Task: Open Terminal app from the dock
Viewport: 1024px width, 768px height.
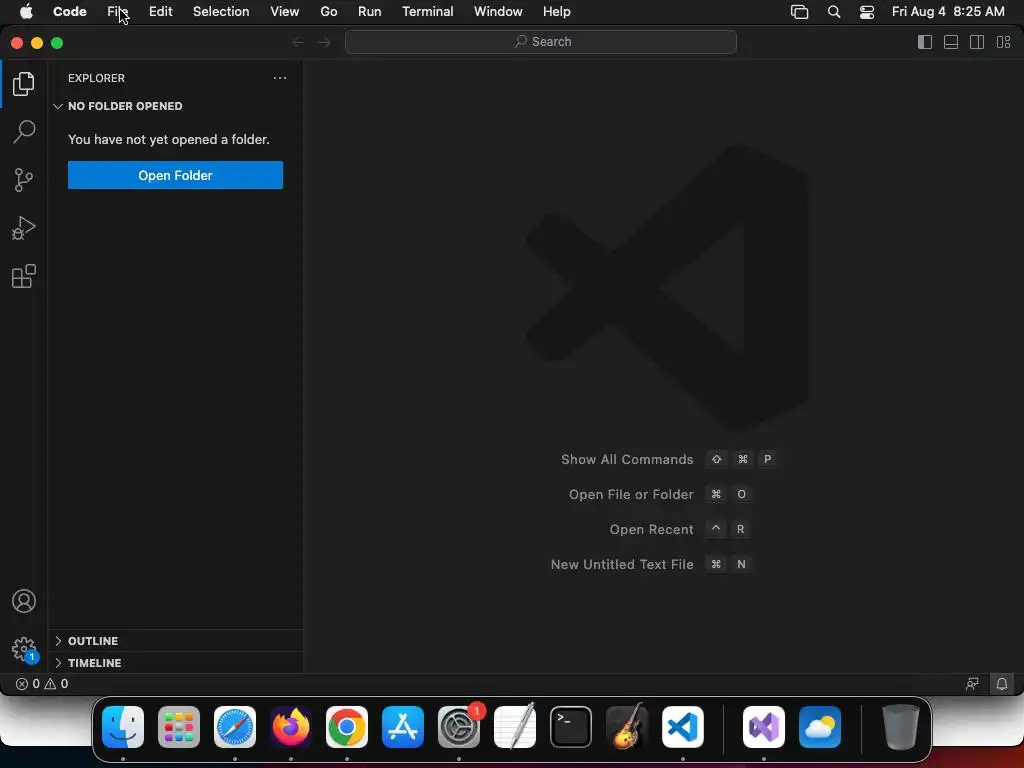Action: [x=571, y=727]
